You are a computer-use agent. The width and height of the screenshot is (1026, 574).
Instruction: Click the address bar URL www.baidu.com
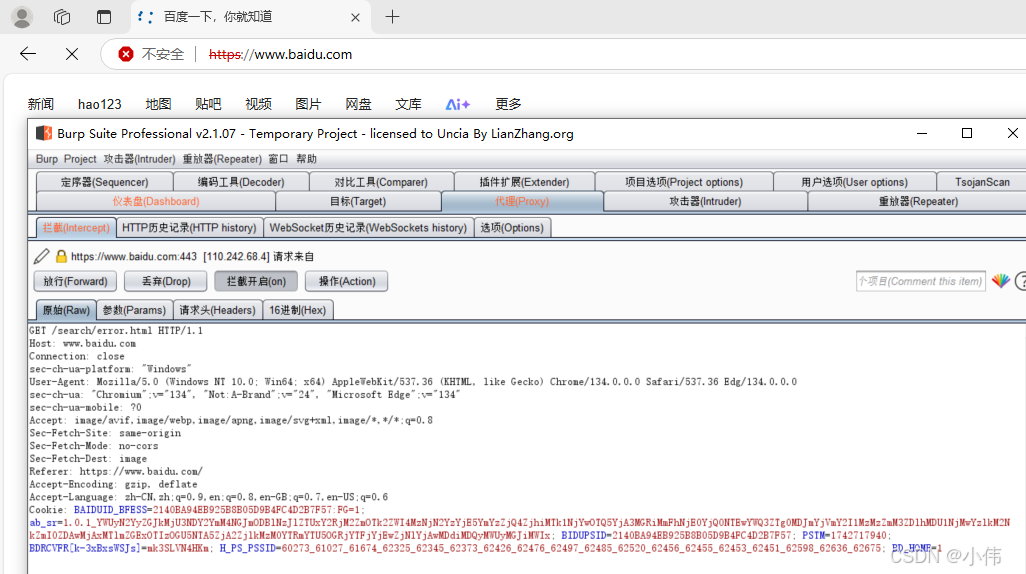[280, 54]
